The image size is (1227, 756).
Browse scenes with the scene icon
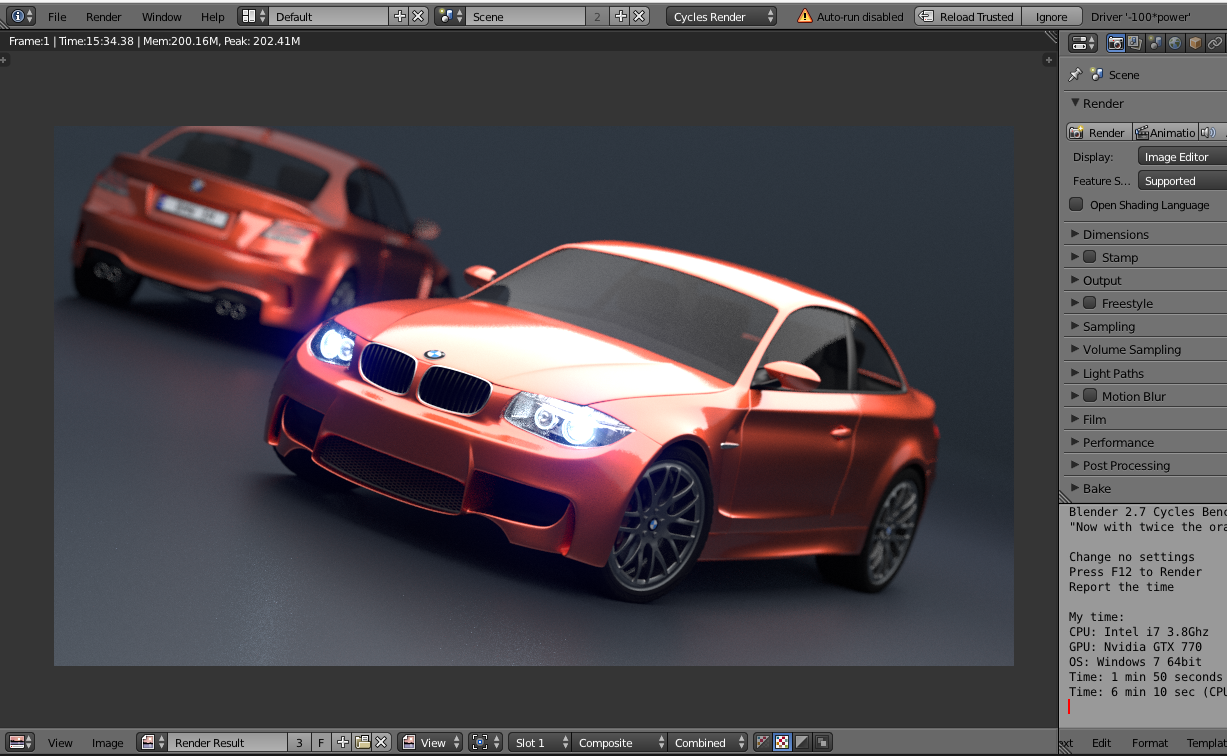click(451, 16)
